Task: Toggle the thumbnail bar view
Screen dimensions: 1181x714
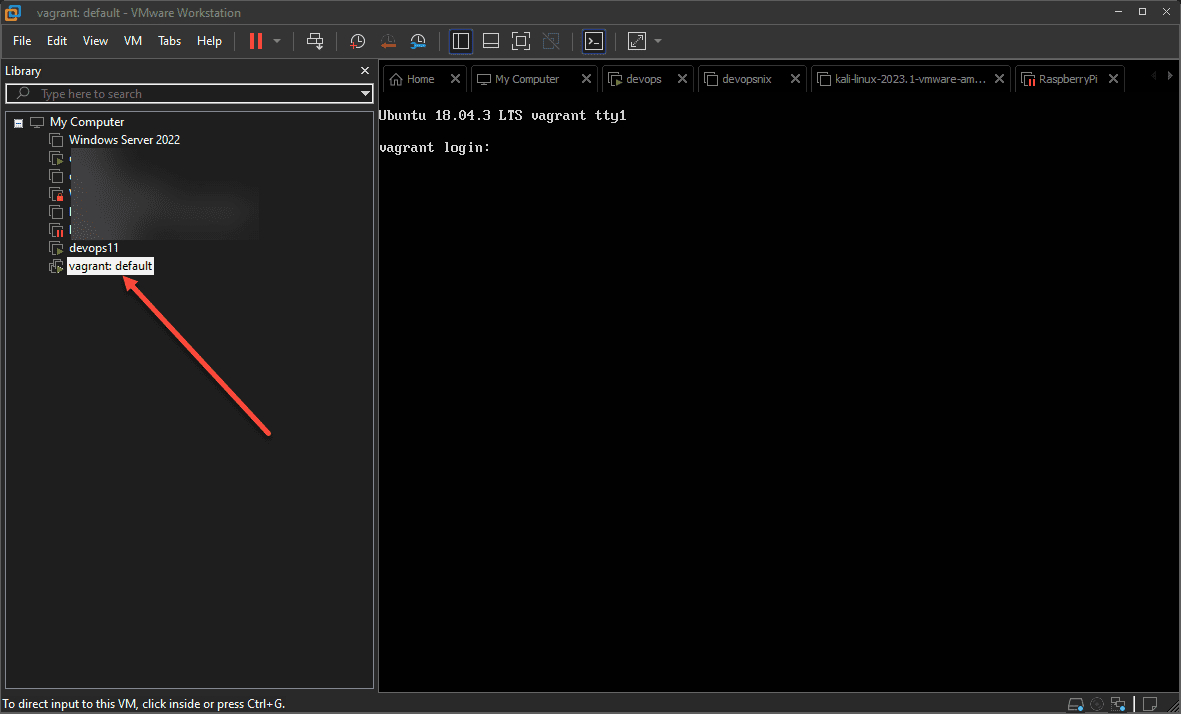Action: click(491, 41)
